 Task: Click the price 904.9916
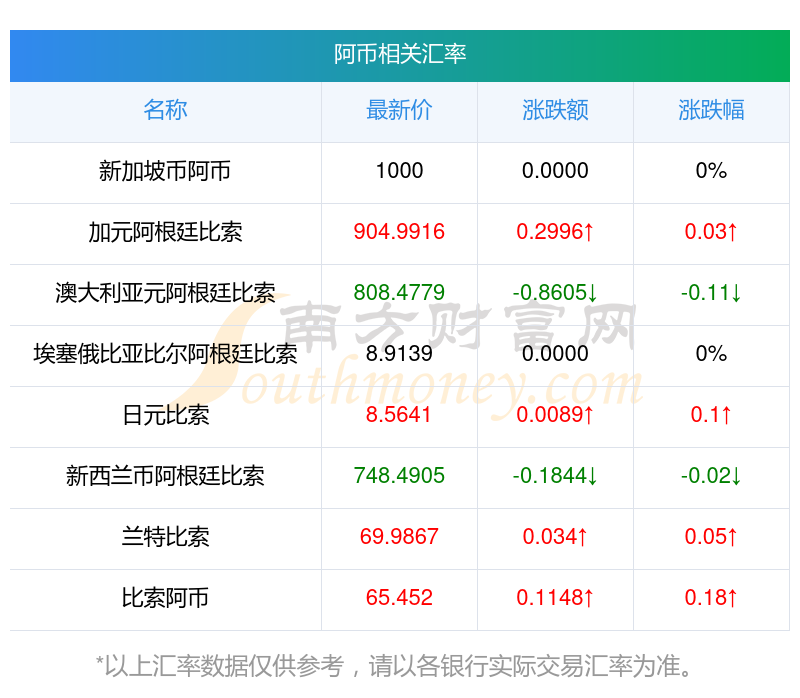coord(399,232)
